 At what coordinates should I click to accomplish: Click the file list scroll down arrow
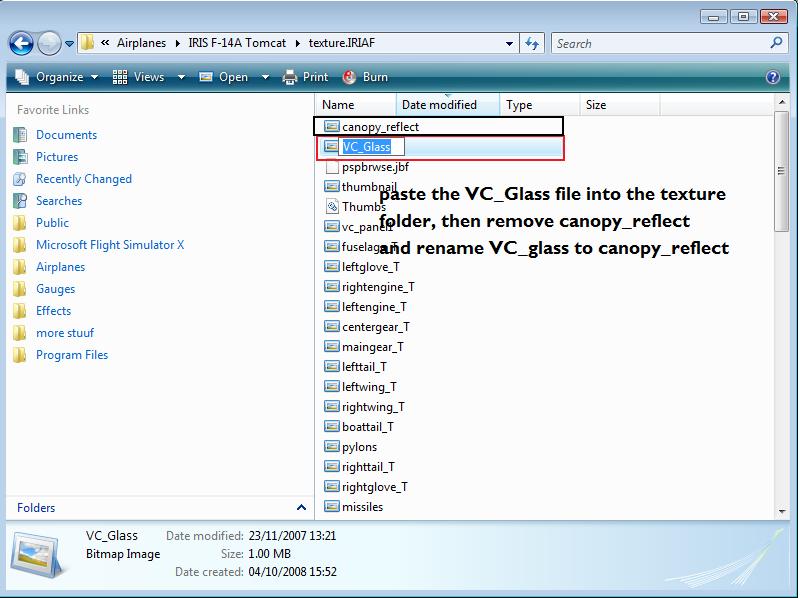click(x=782, y=511)
